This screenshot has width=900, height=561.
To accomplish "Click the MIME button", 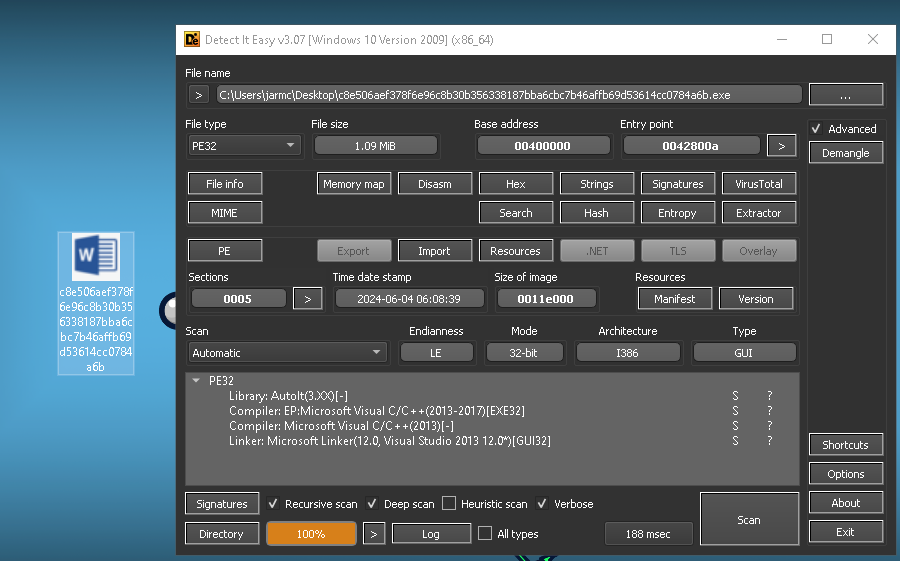I will [225, 212].
